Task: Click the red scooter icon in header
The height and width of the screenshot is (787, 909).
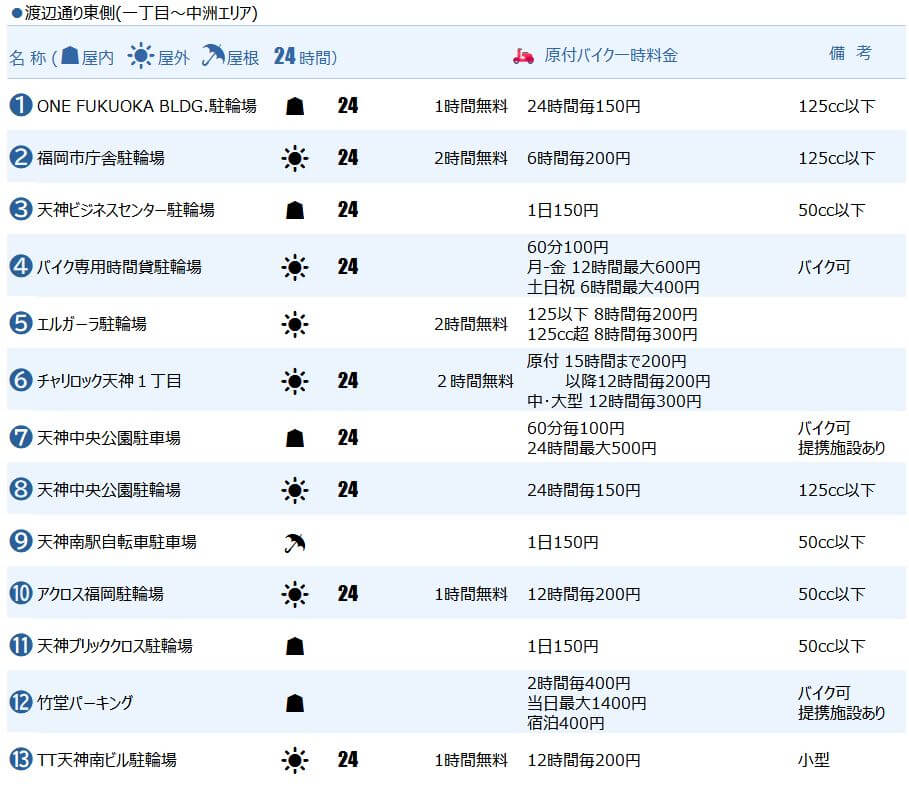Action: click(x=523, y=56)
